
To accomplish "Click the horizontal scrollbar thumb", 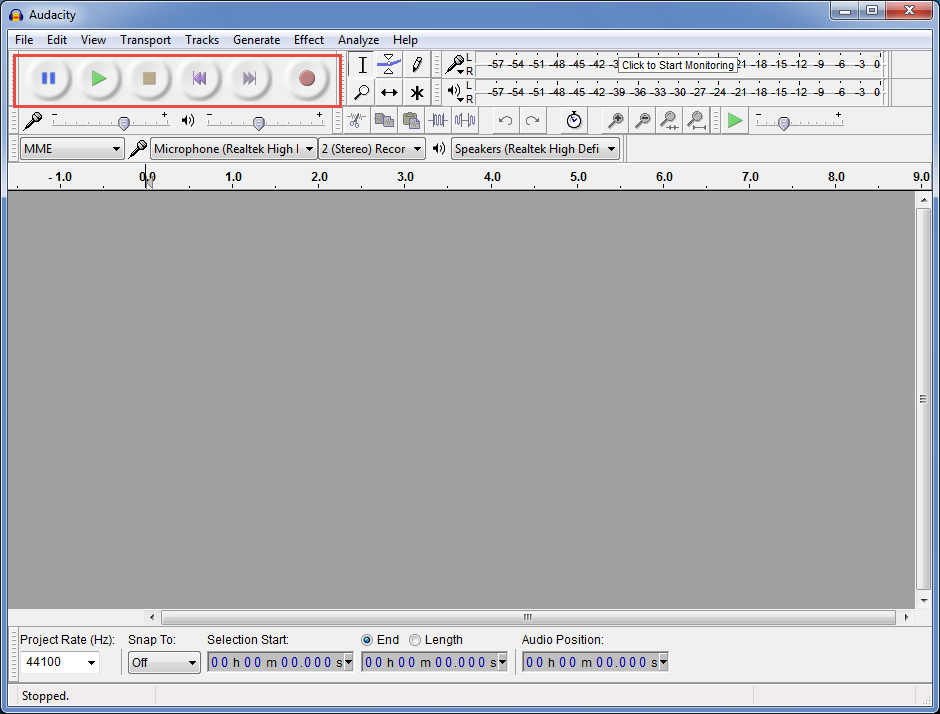I will pyautogui.click(x=528, y=617).
